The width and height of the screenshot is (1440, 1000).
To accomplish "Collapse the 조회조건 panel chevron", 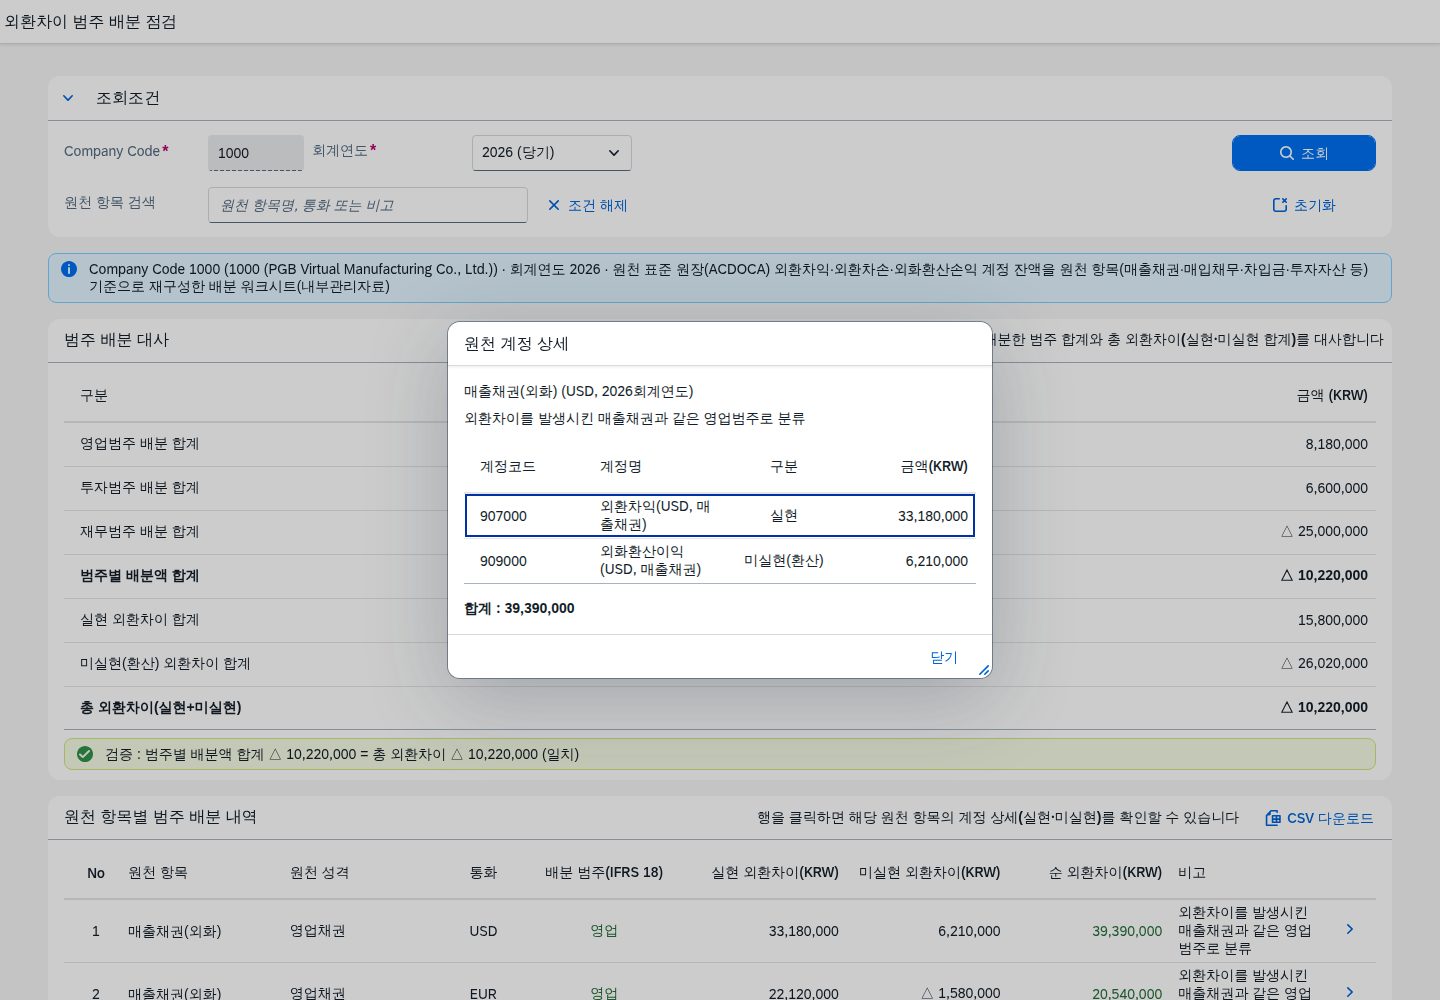I will (x=68, y=98).
